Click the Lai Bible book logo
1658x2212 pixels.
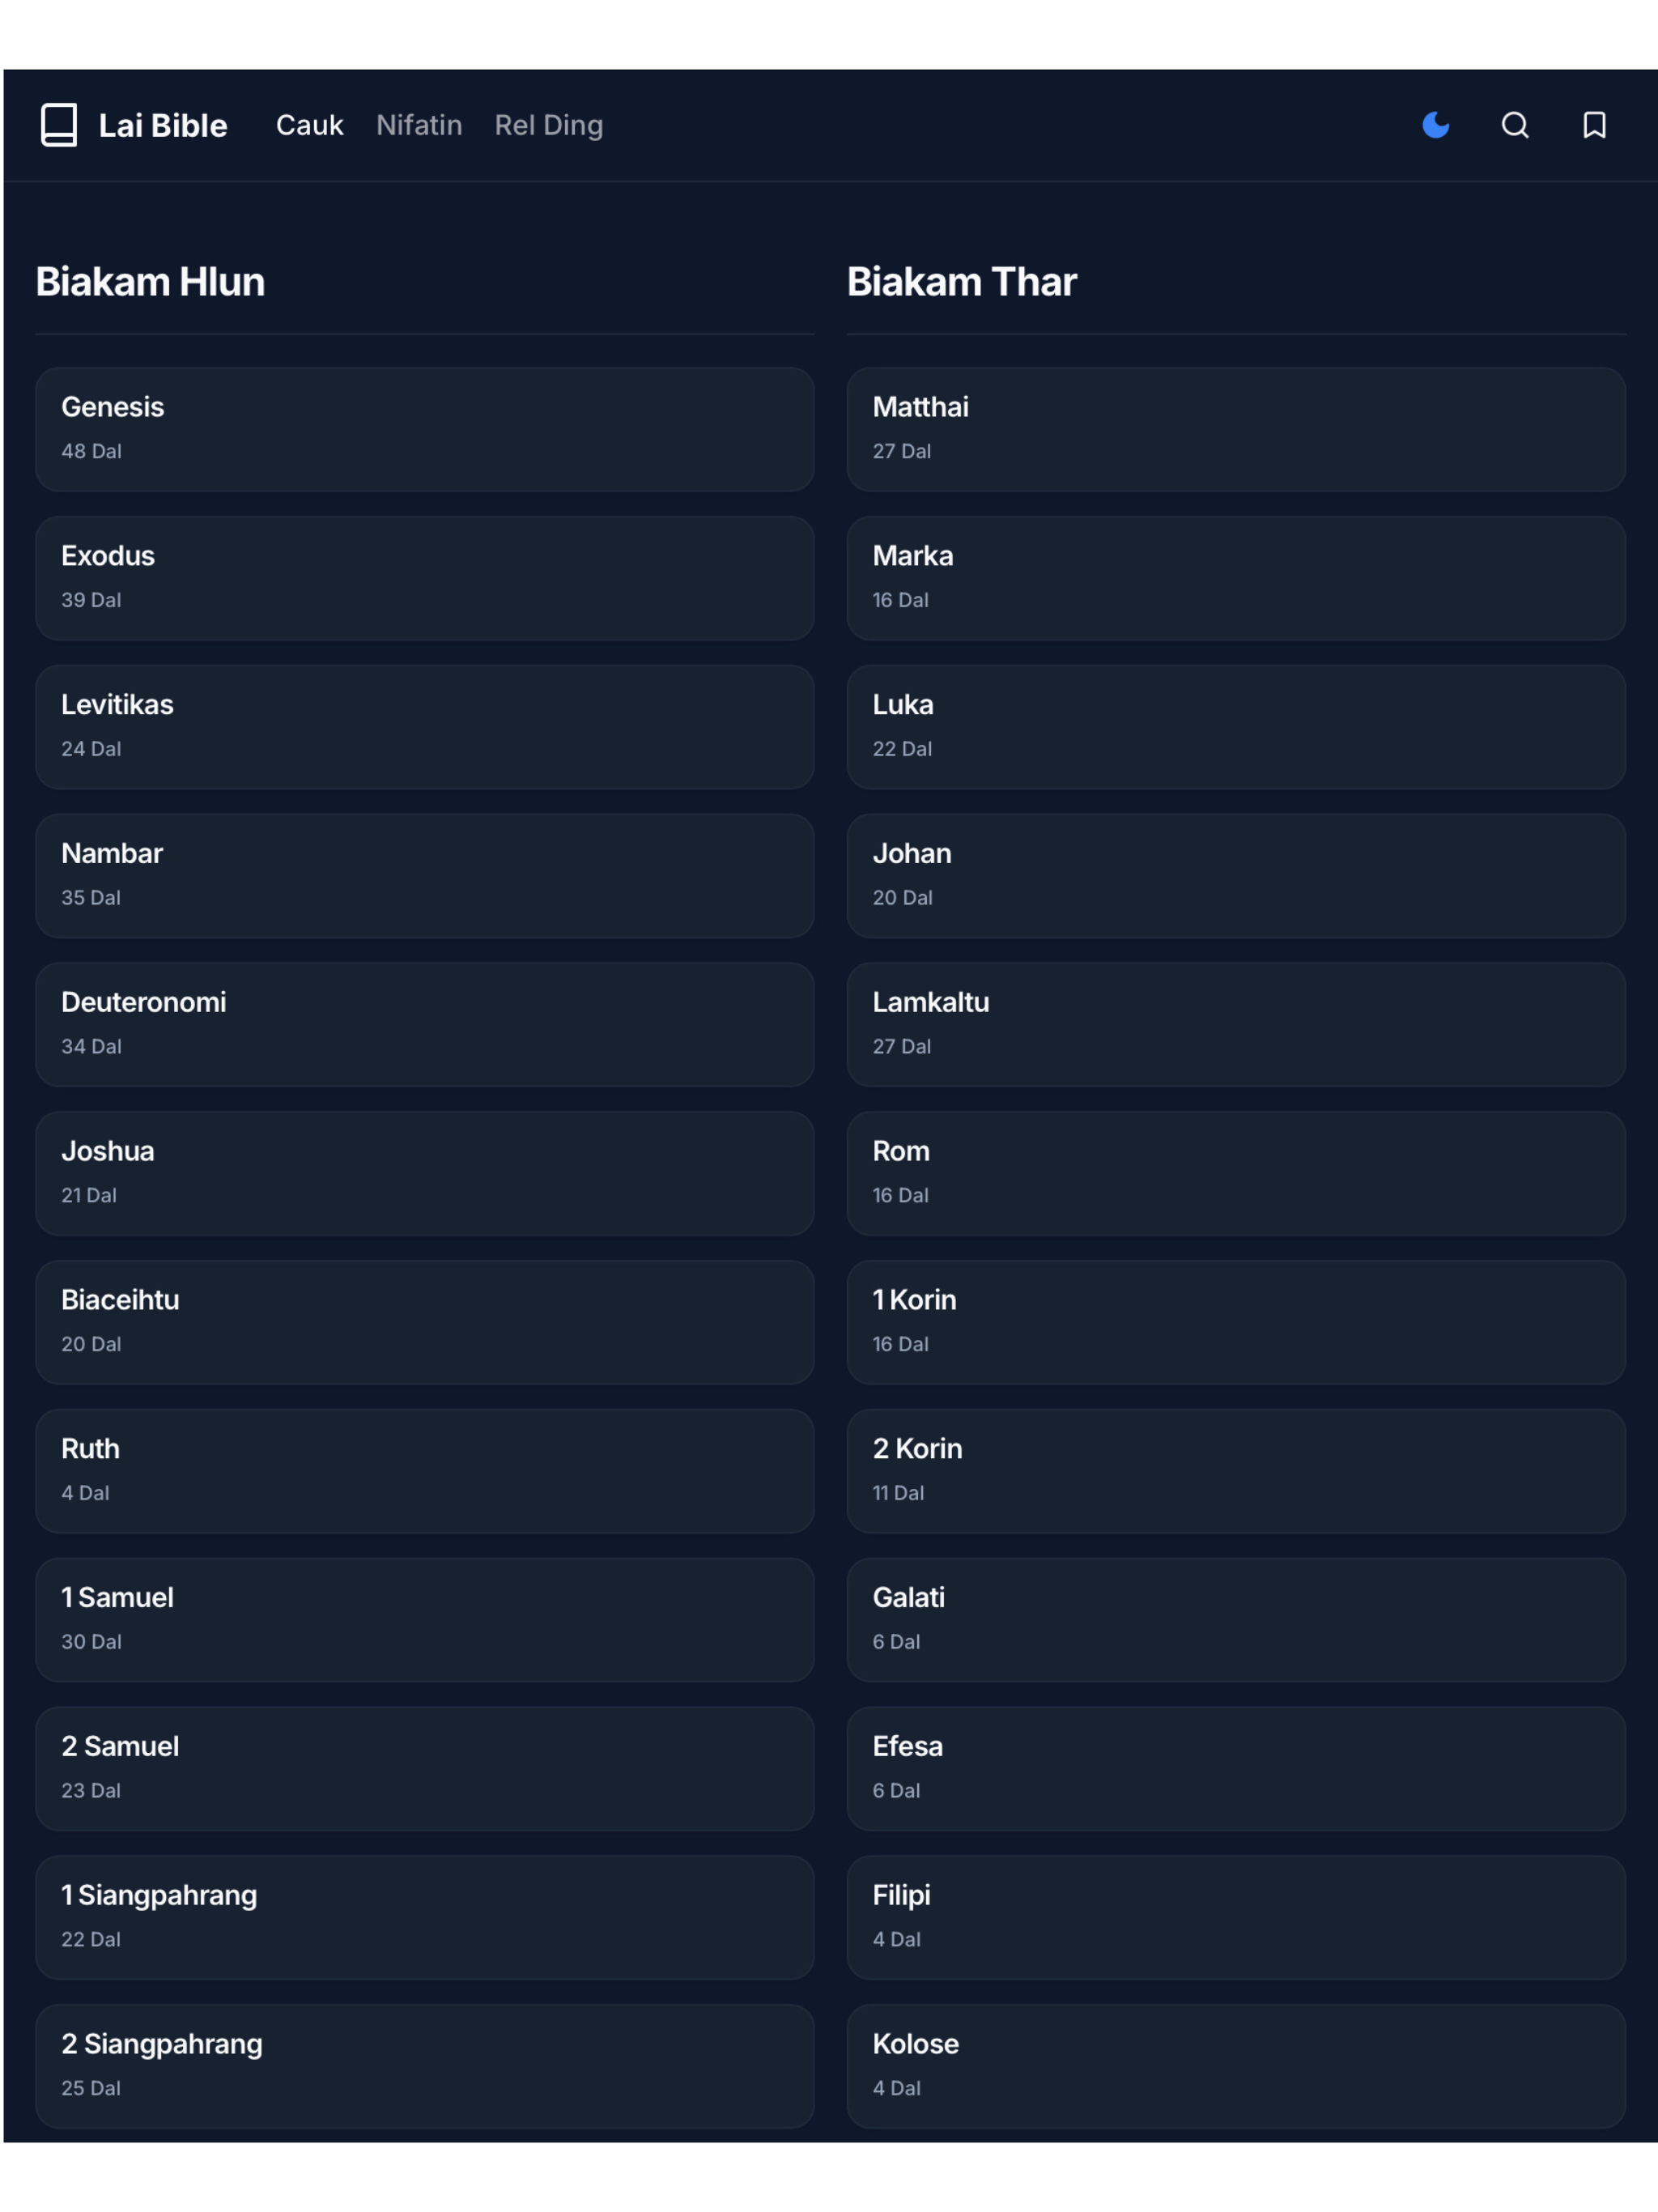59,125
